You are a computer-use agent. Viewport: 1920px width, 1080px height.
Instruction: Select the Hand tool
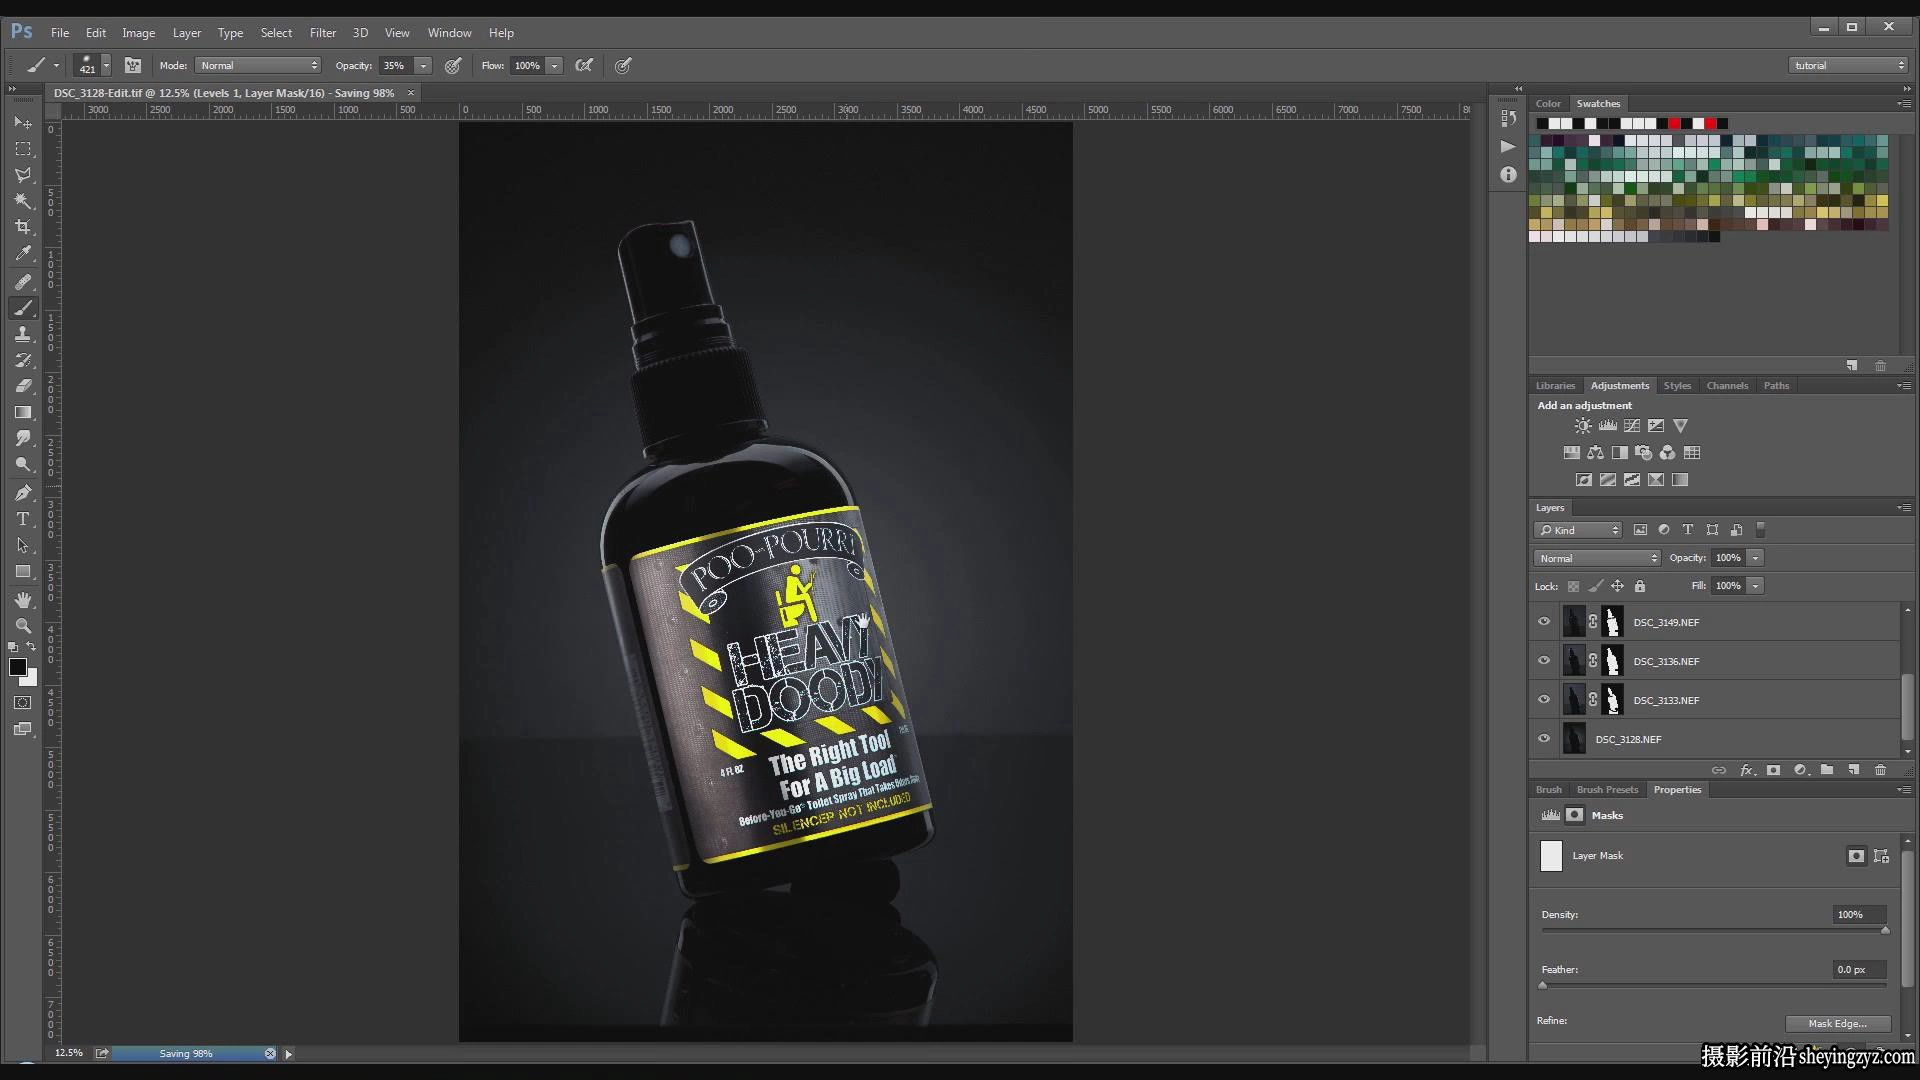pyautogui.click(x=23, y=600)
